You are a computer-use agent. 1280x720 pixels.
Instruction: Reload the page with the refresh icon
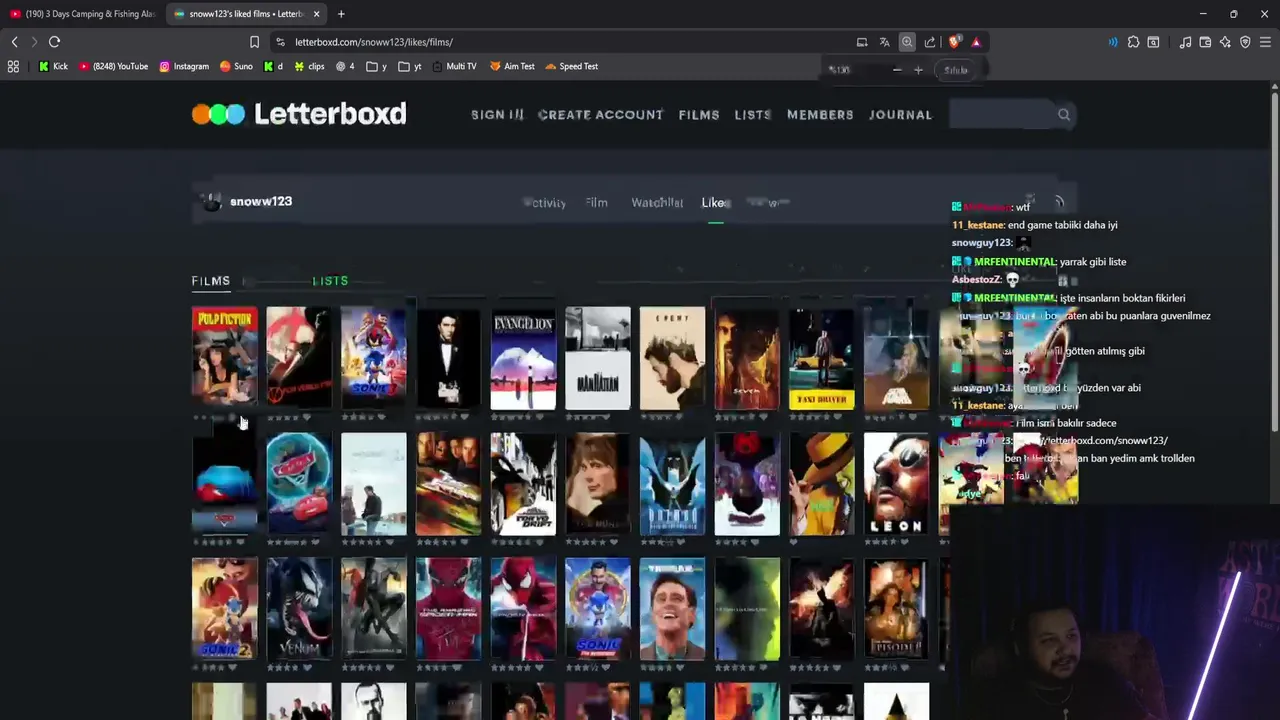(54, 42)
